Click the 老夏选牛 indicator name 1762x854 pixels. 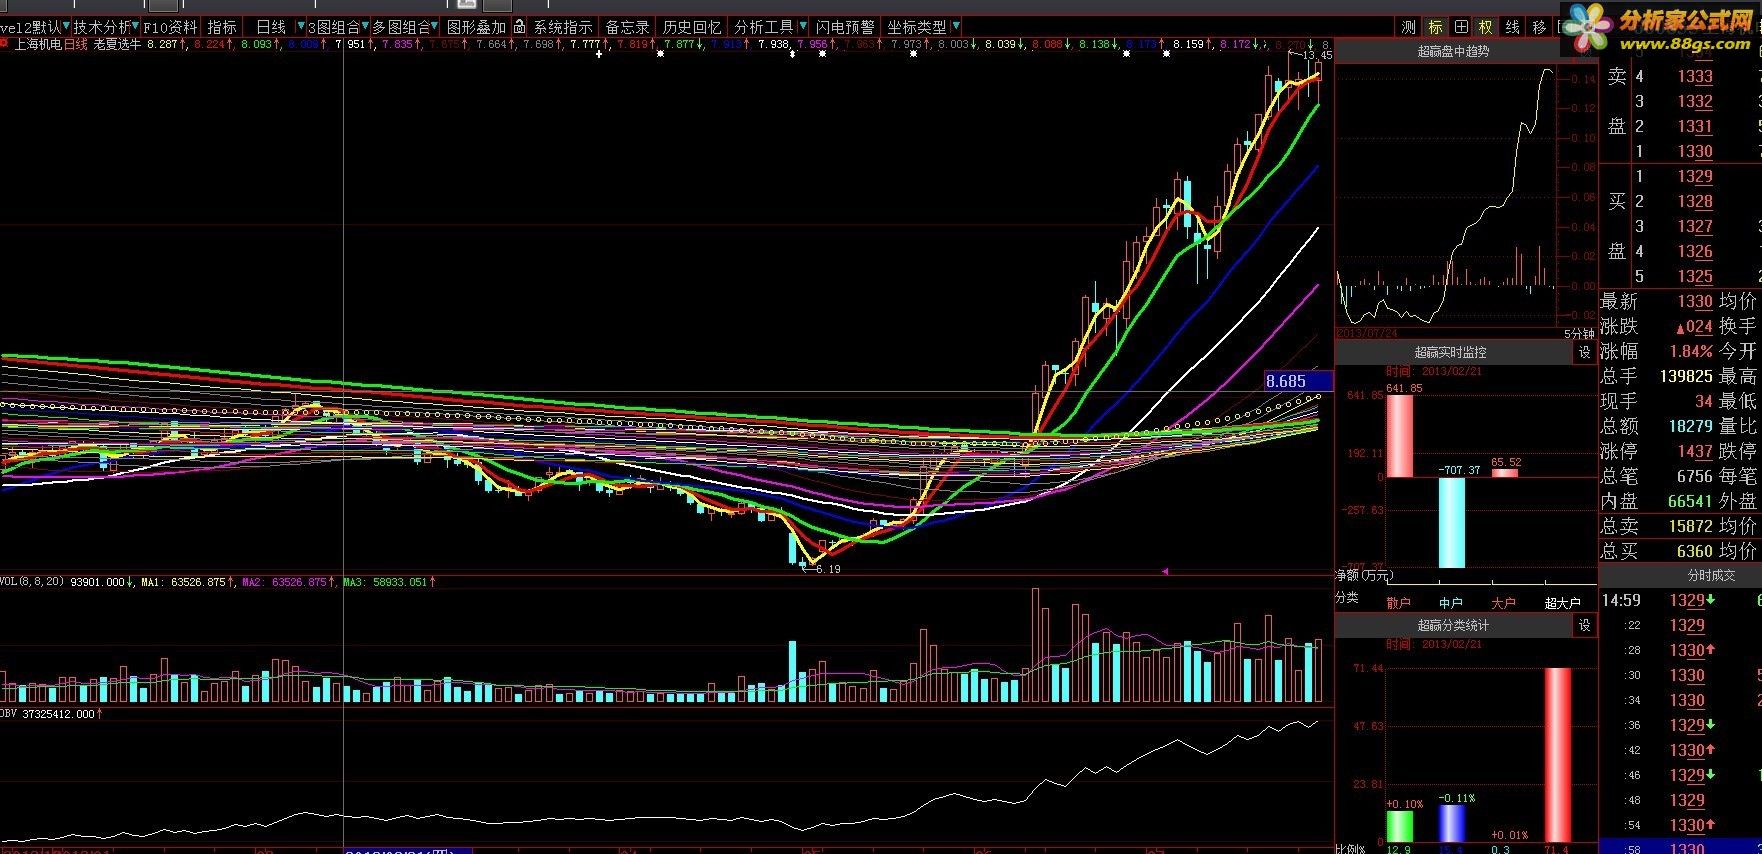pyautogui.click(x=117, y=44)
